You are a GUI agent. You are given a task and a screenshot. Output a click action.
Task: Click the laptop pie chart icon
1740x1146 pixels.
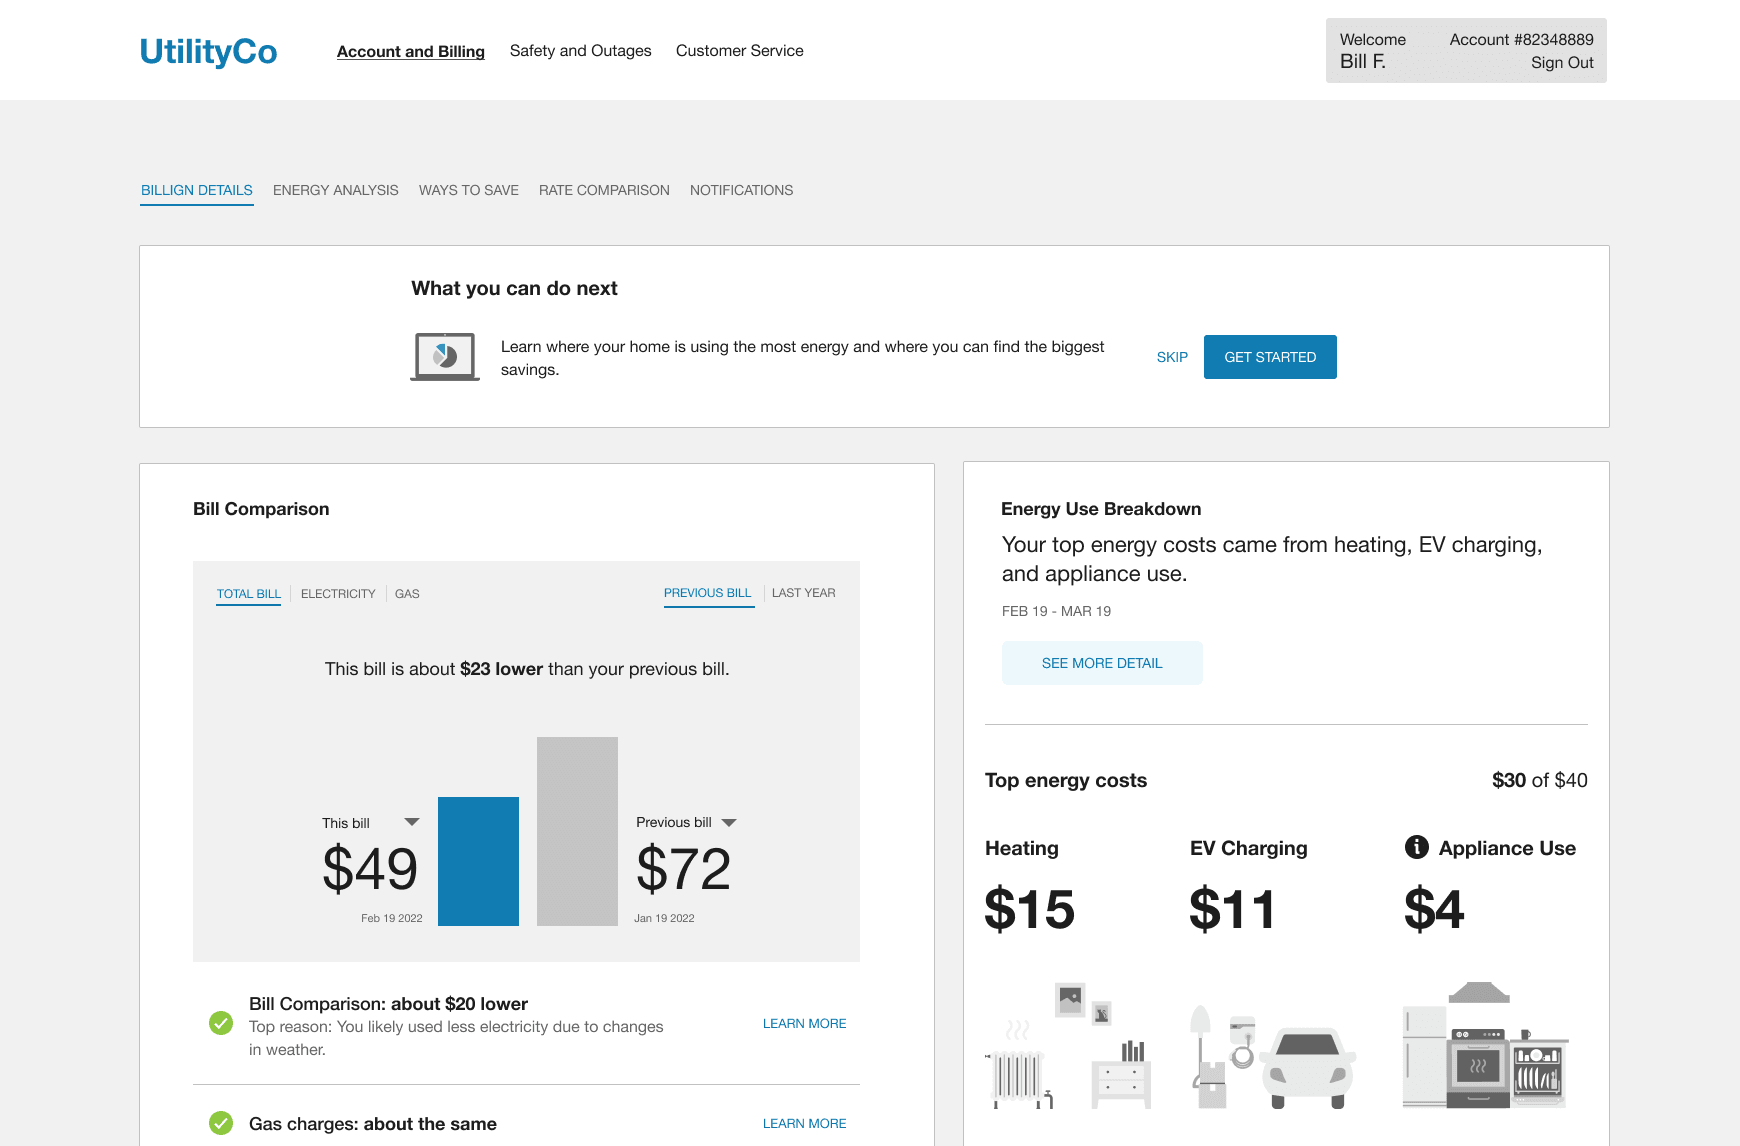pyautogui.click(x=444, y=356)
